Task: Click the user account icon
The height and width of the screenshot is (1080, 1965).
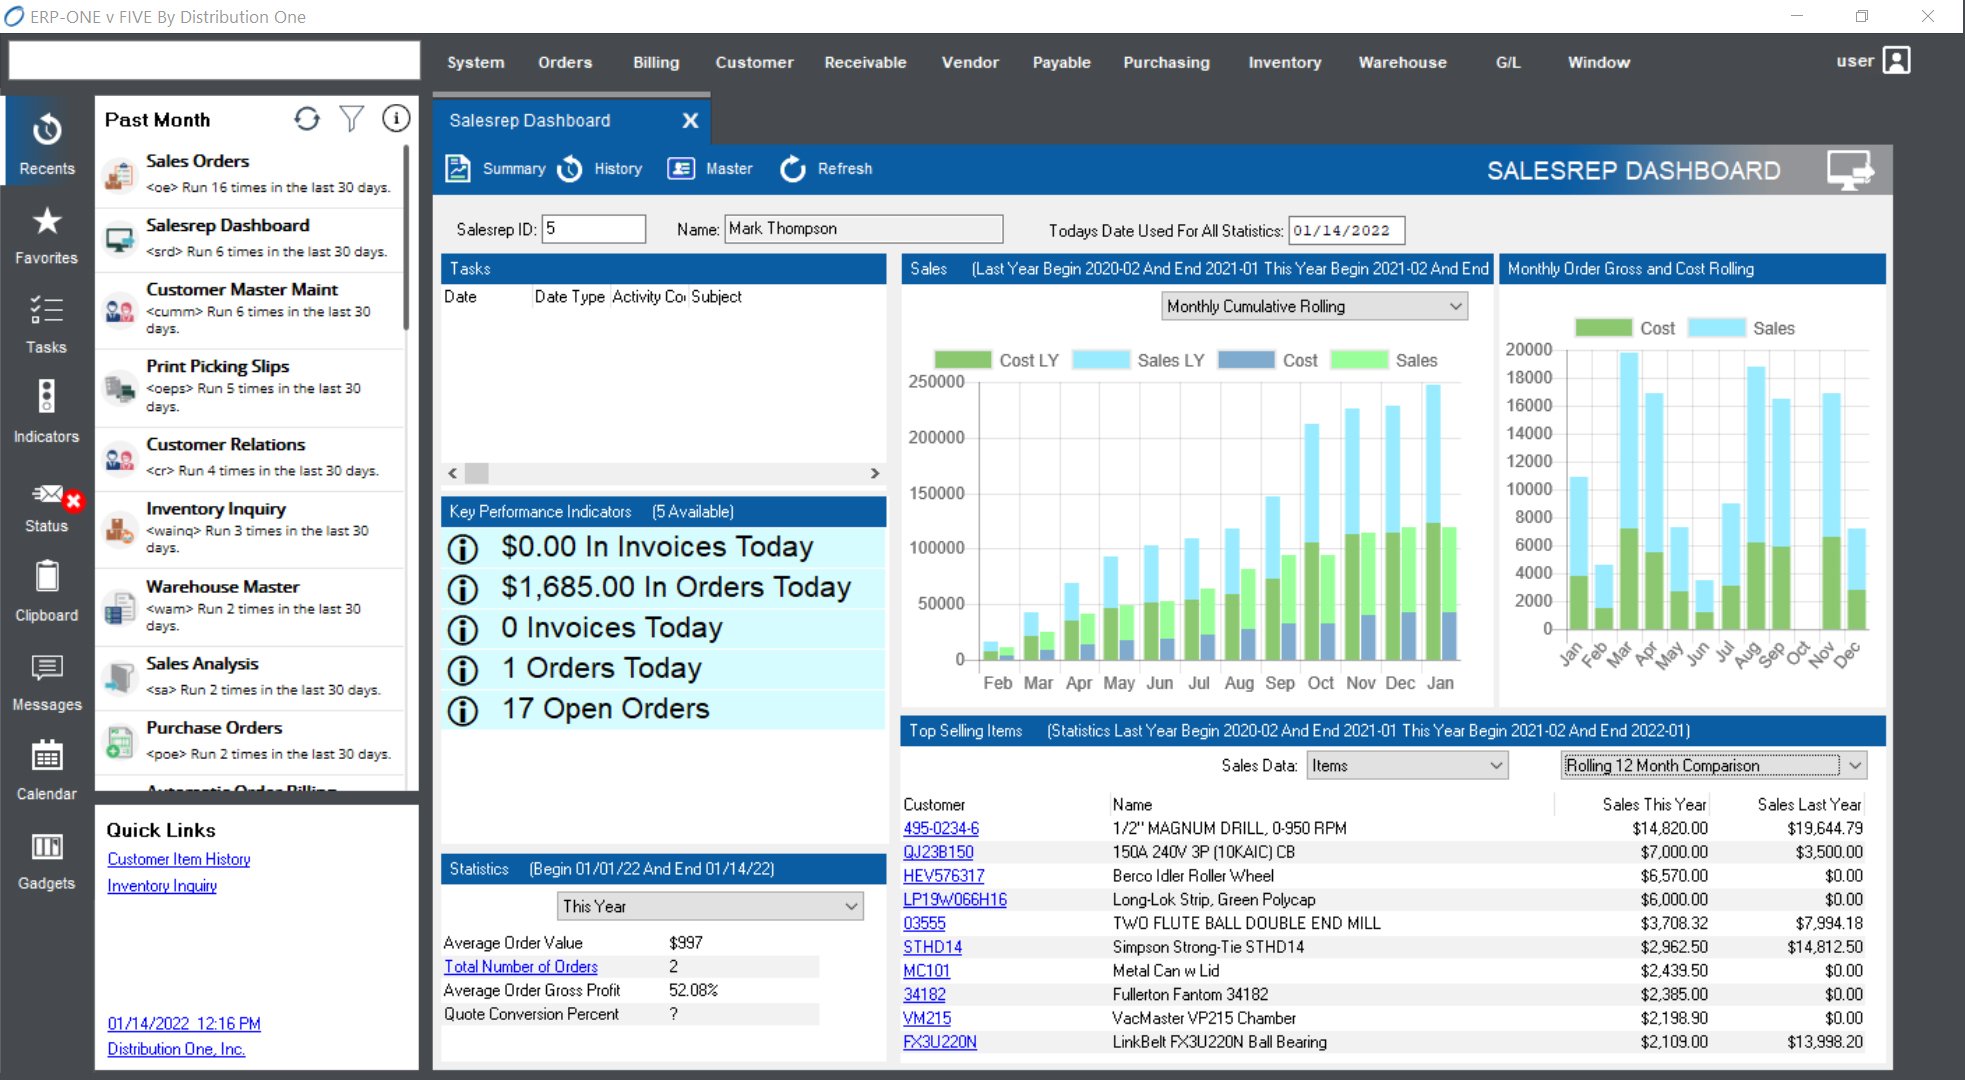Action: pos(1896,61)
